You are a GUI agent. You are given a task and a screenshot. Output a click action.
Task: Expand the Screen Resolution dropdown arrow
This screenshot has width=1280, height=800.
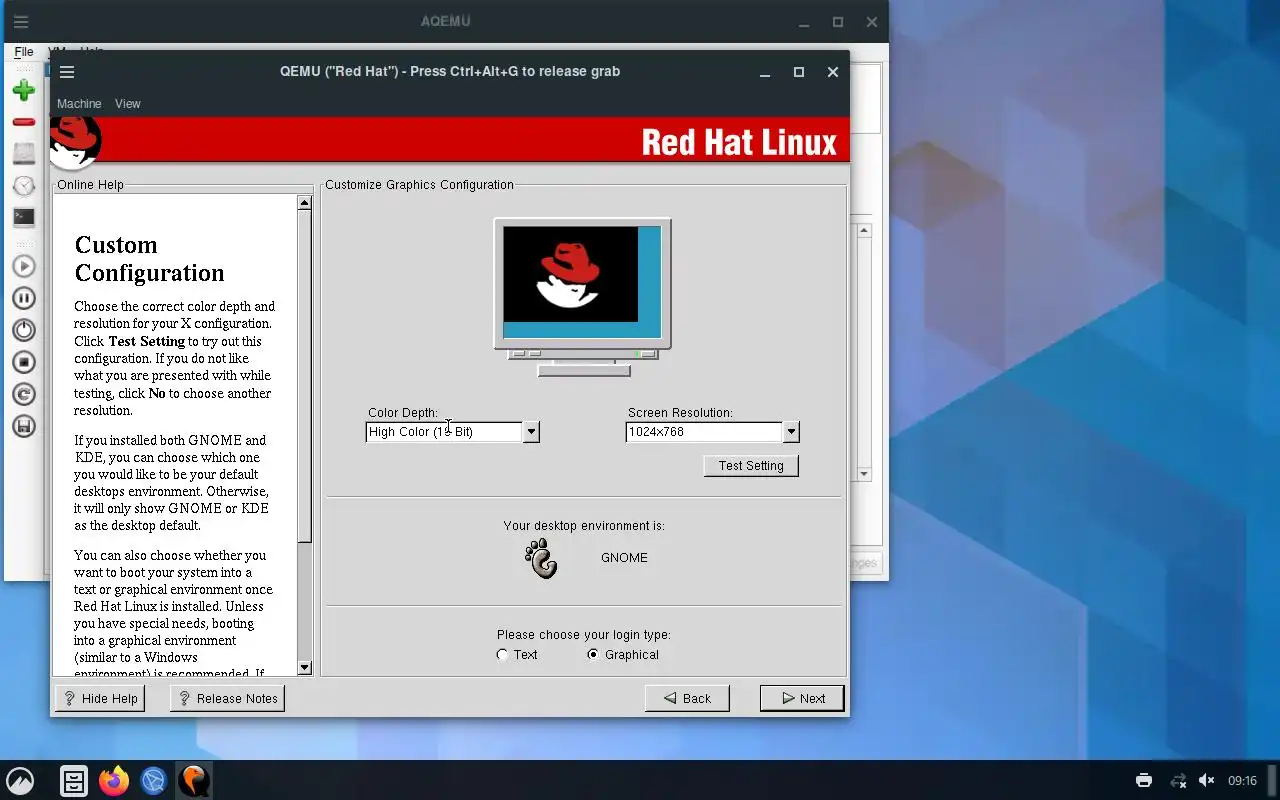point(791,432)
